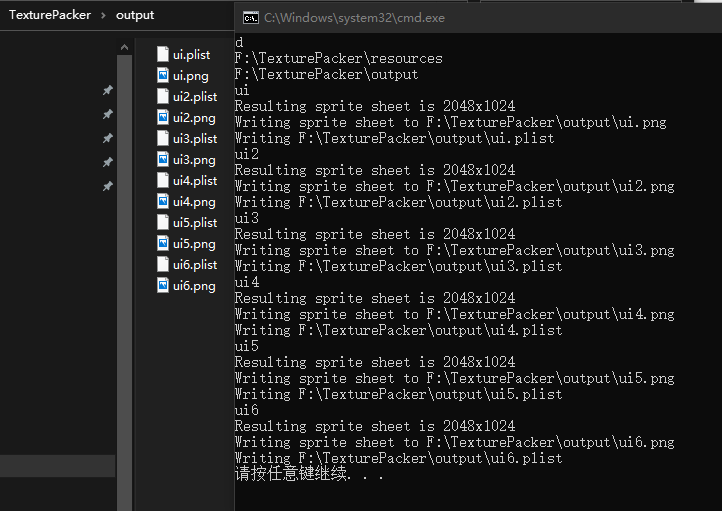Viewport: 722px width, 511px height.
Task: Click the Writing ...\output\ui4.plist console line
Action: coord(398,330)
